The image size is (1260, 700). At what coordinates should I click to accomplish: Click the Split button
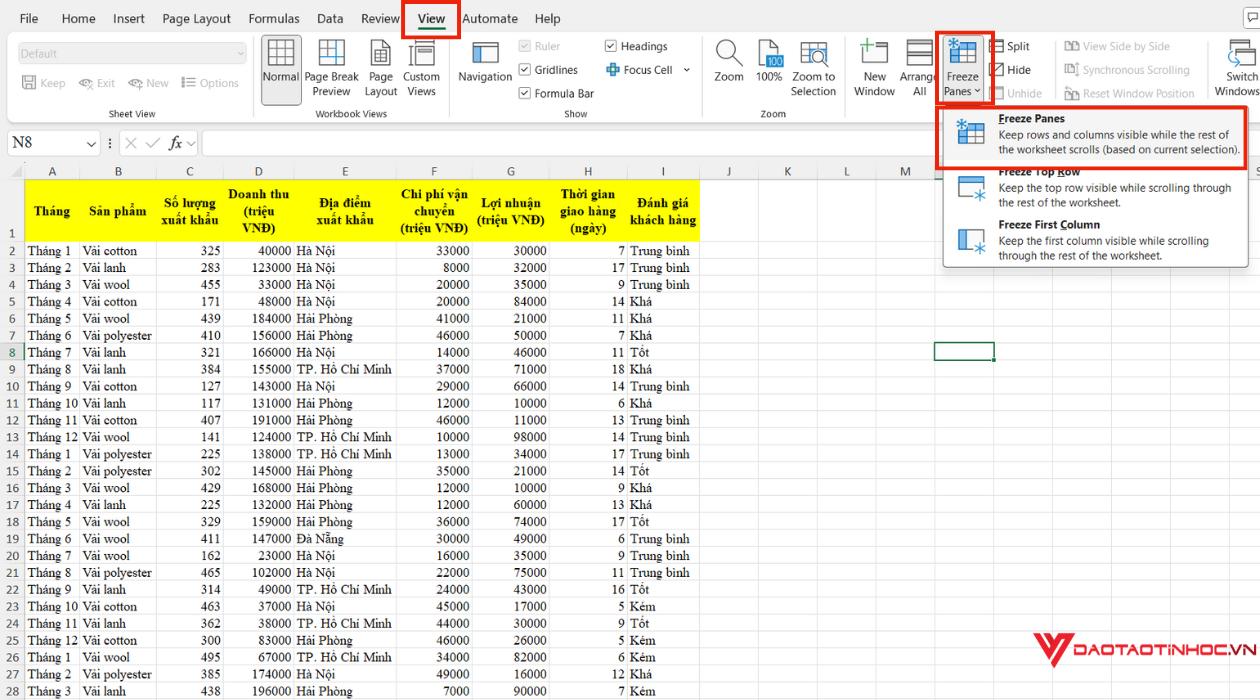[x=1009, y=46]
